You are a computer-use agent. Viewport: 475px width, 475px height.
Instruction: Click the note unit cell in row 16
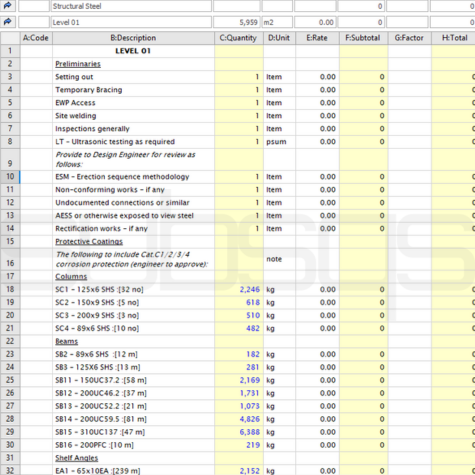click(x=279, y=259)
